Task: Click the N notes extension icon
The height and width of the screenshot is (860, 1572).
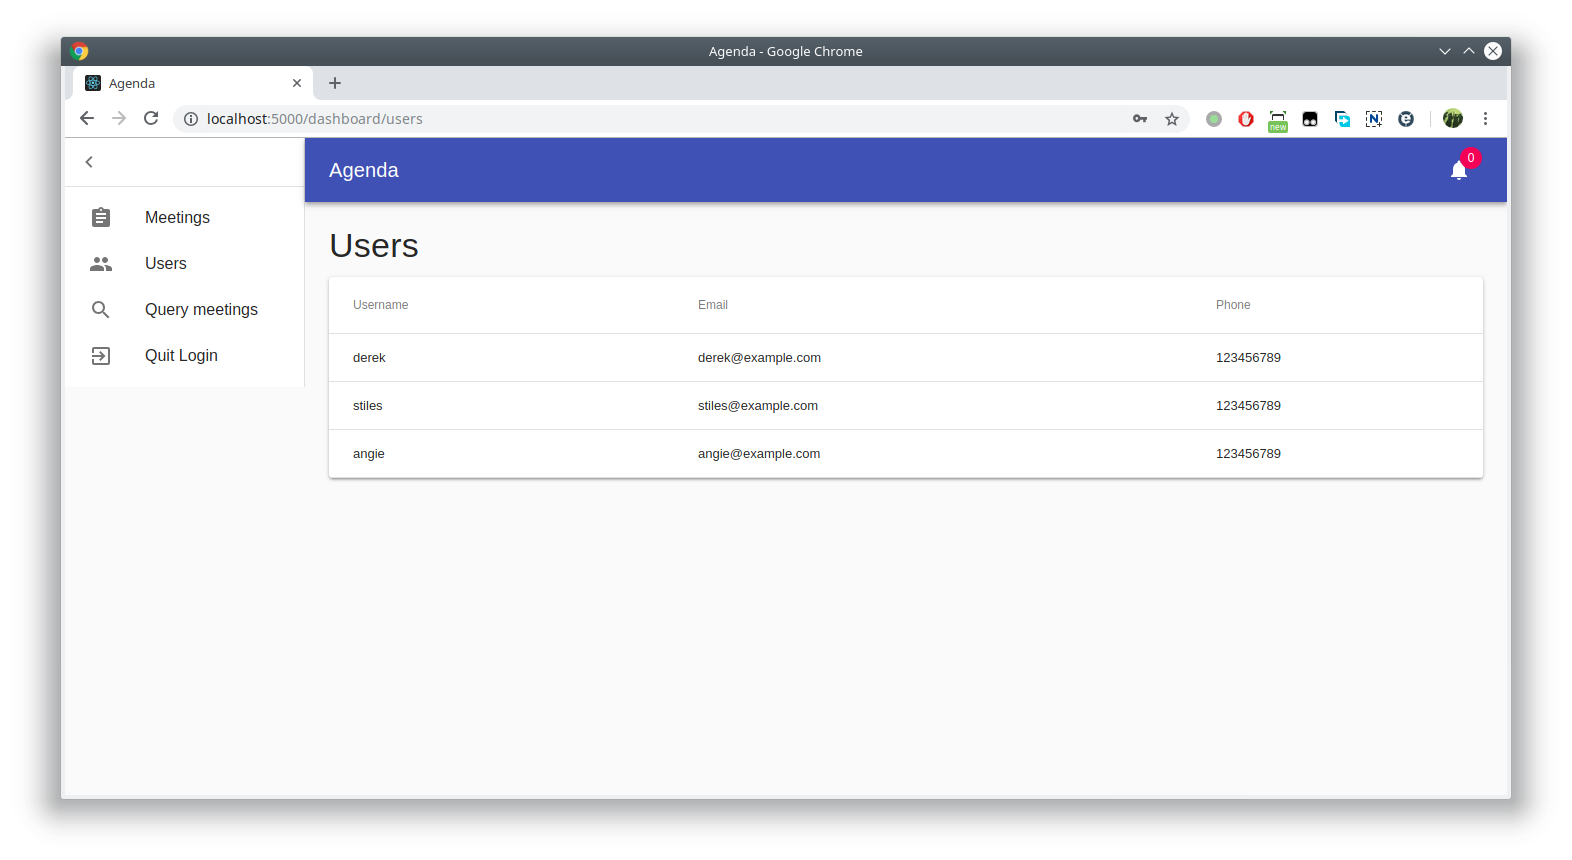Action: (1374, 119)
